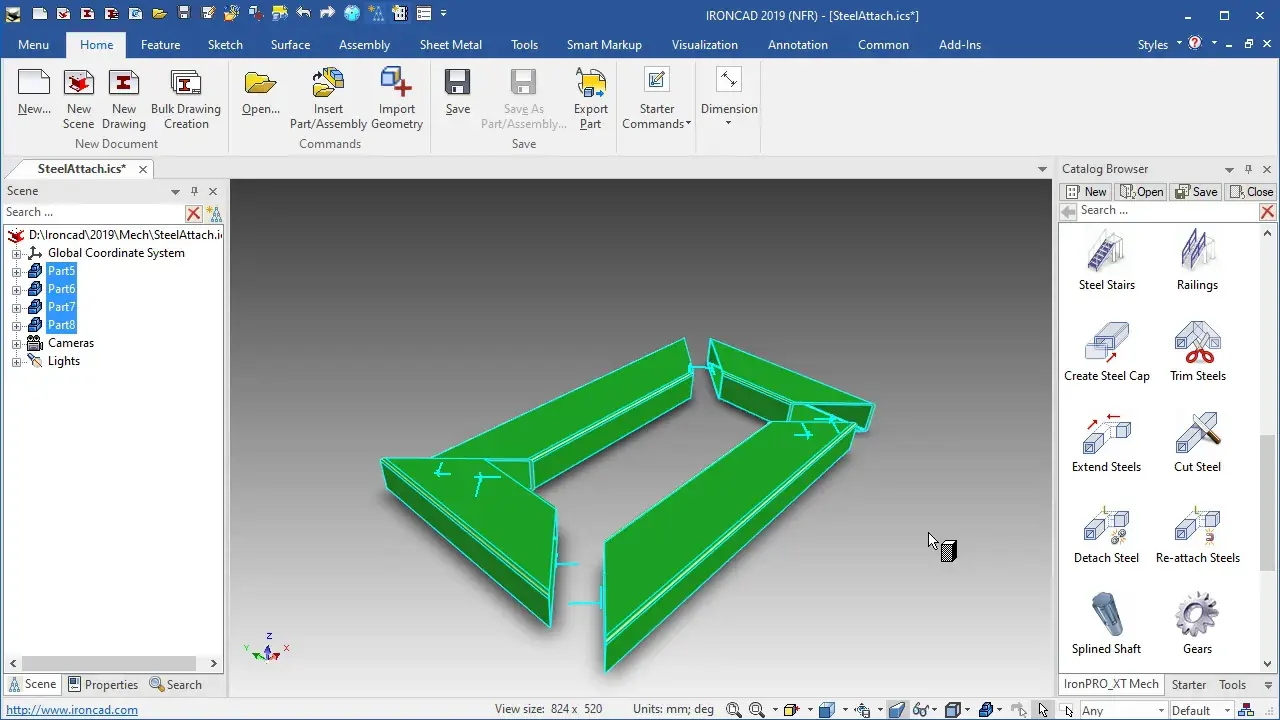Click the Open folder ribbon icon
1280x720 pixels.
[x=261, y=92]
